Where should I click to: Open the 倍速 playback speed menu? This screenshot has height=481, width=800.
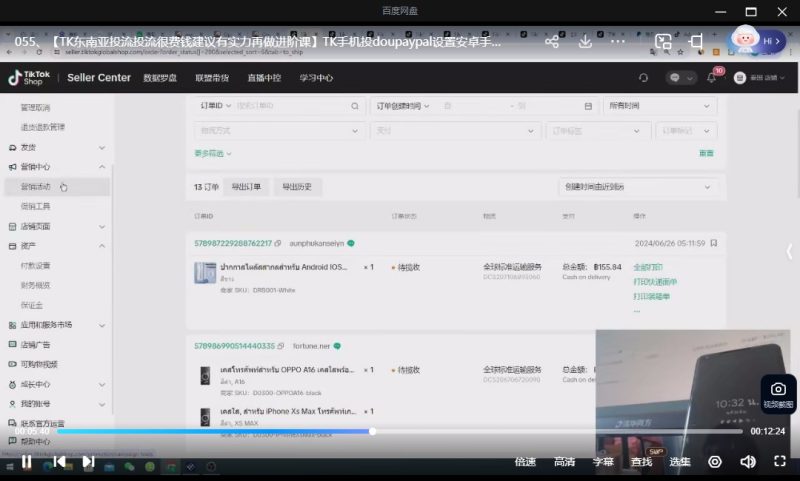click(x=525, y=462)
